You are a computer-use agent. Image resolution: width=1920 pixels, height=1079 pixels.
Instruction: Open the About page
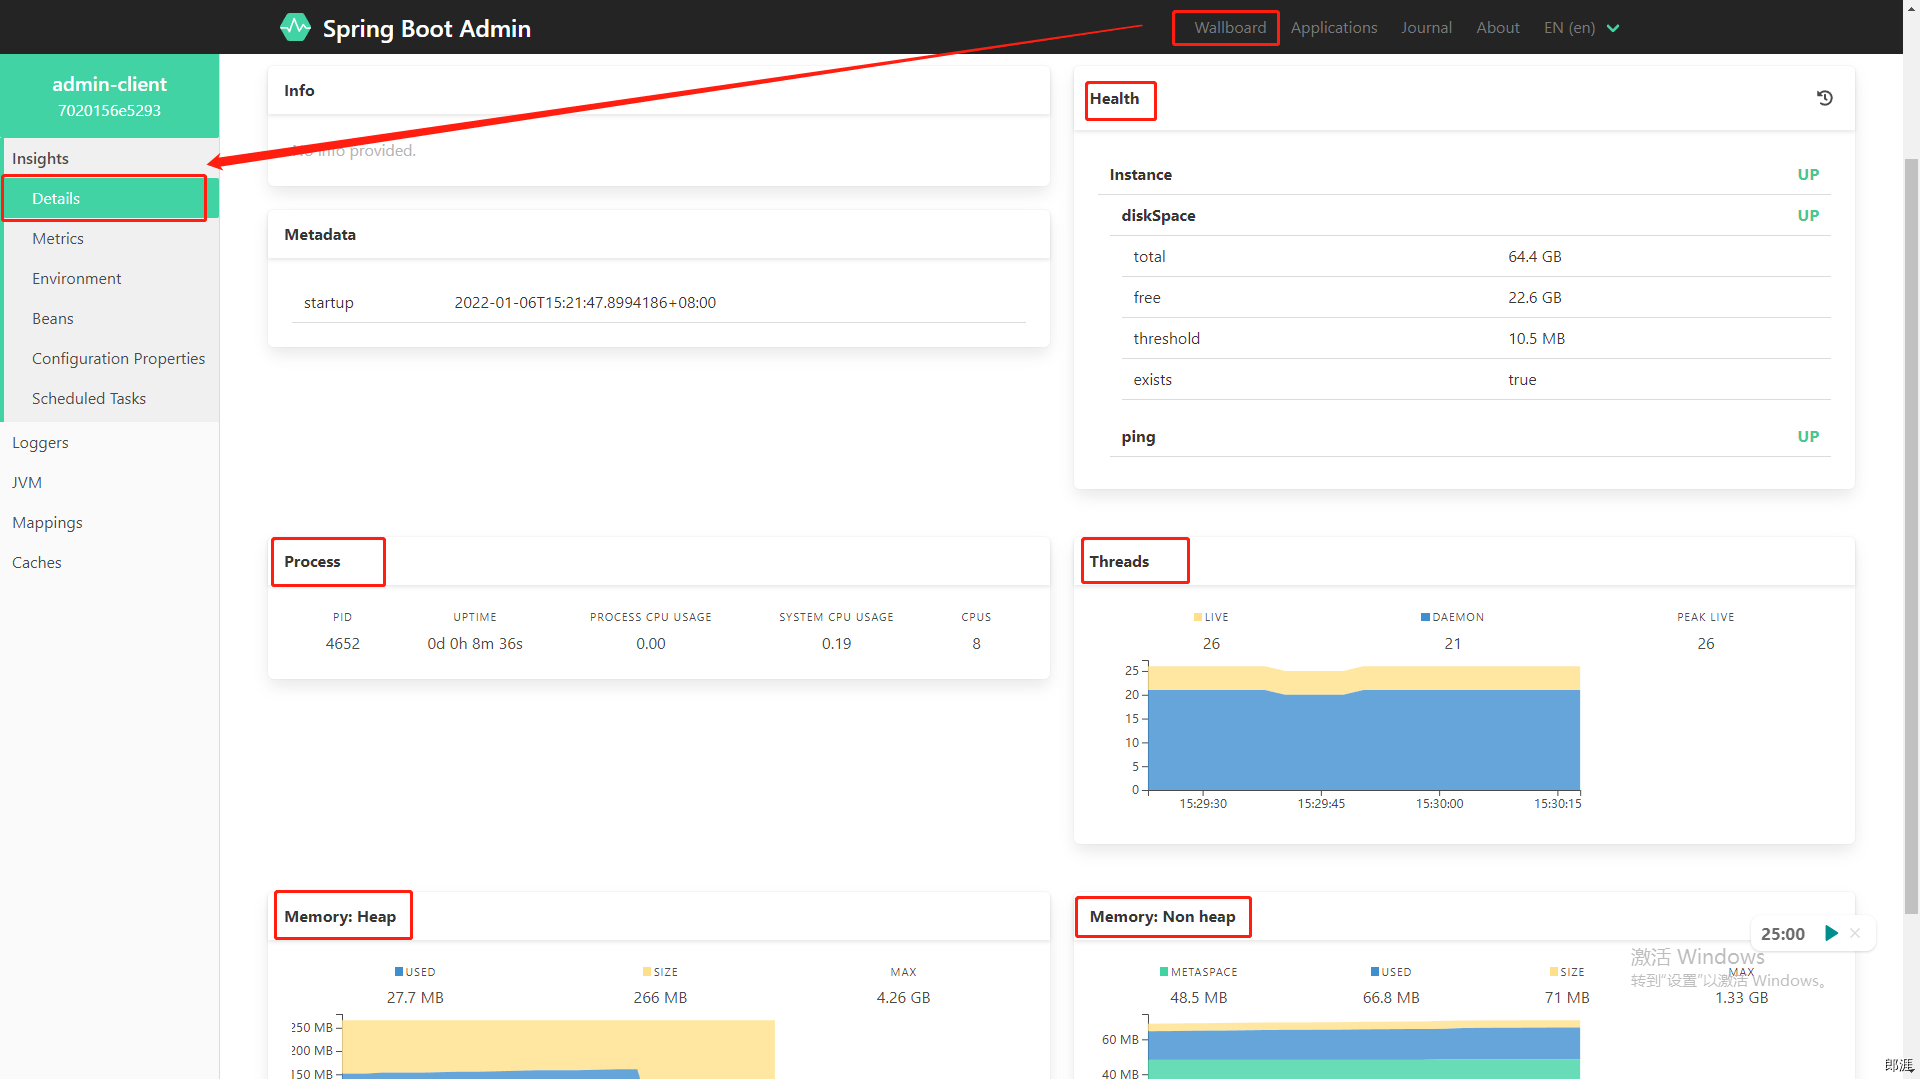1497,28
